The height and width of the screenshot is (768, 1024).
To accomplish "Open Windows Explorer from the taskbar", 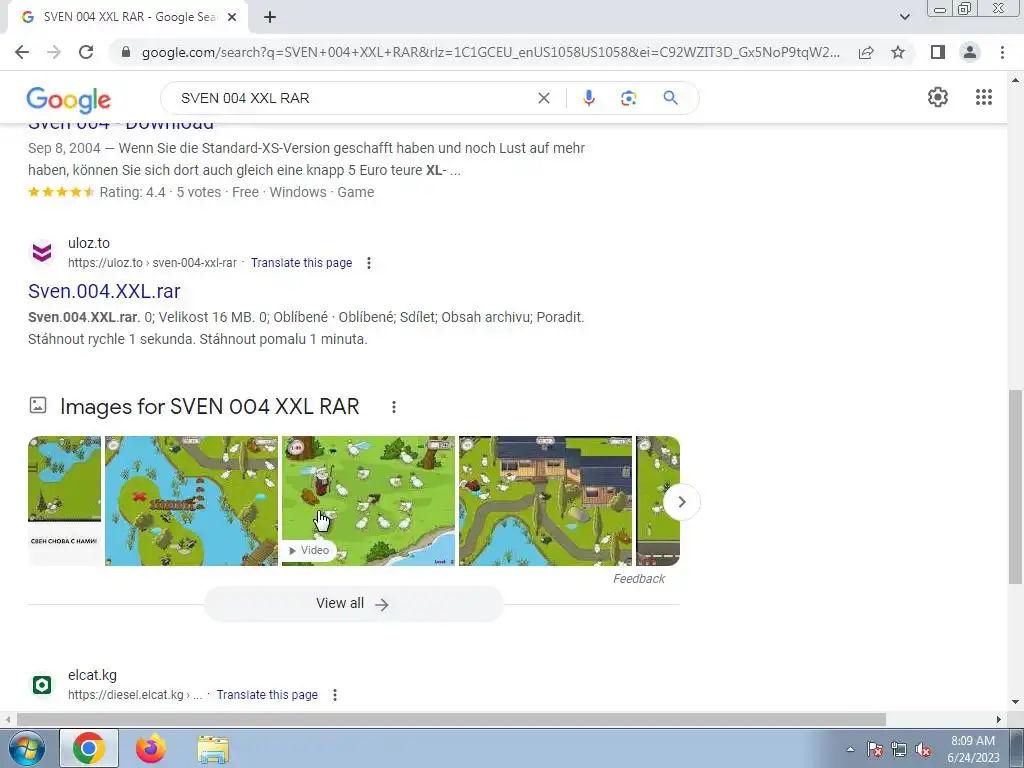I will point(213,749).
